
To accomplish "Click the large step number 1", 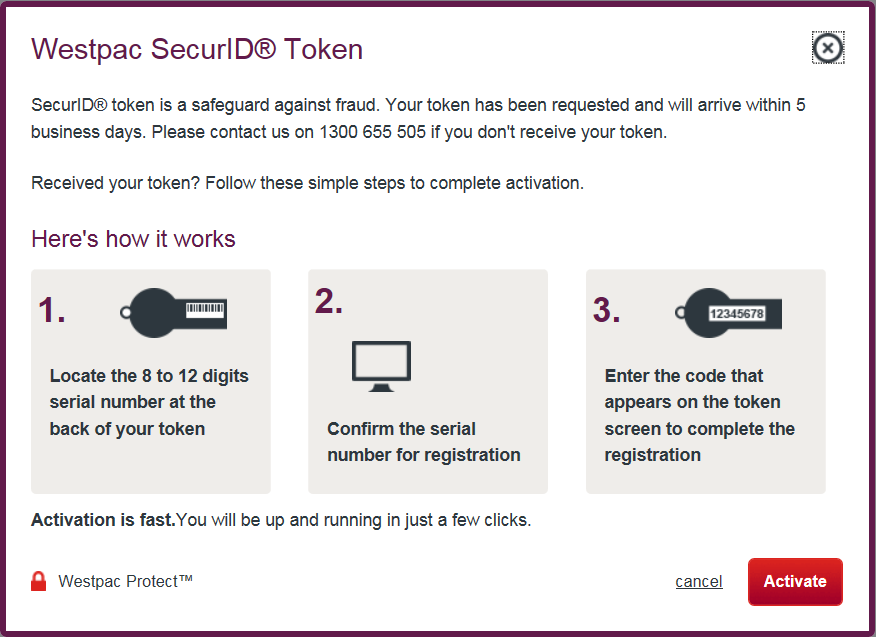I will pyautogui.click(x=52, y=311).
